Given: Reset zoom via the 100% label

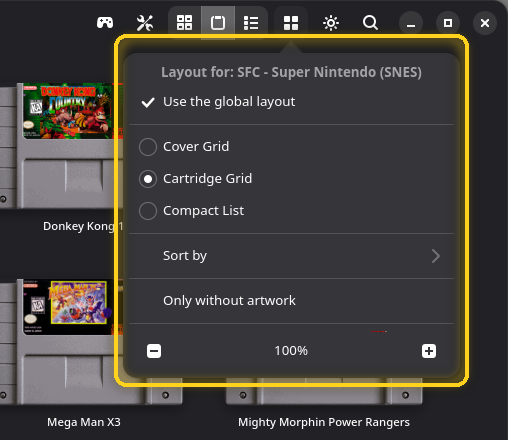Looking at the screenshot, I should 291,351.
